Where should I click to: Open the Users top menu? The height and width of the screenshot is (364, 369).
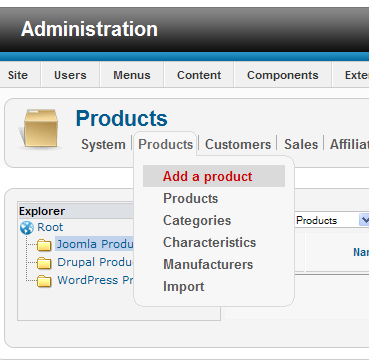70,75
